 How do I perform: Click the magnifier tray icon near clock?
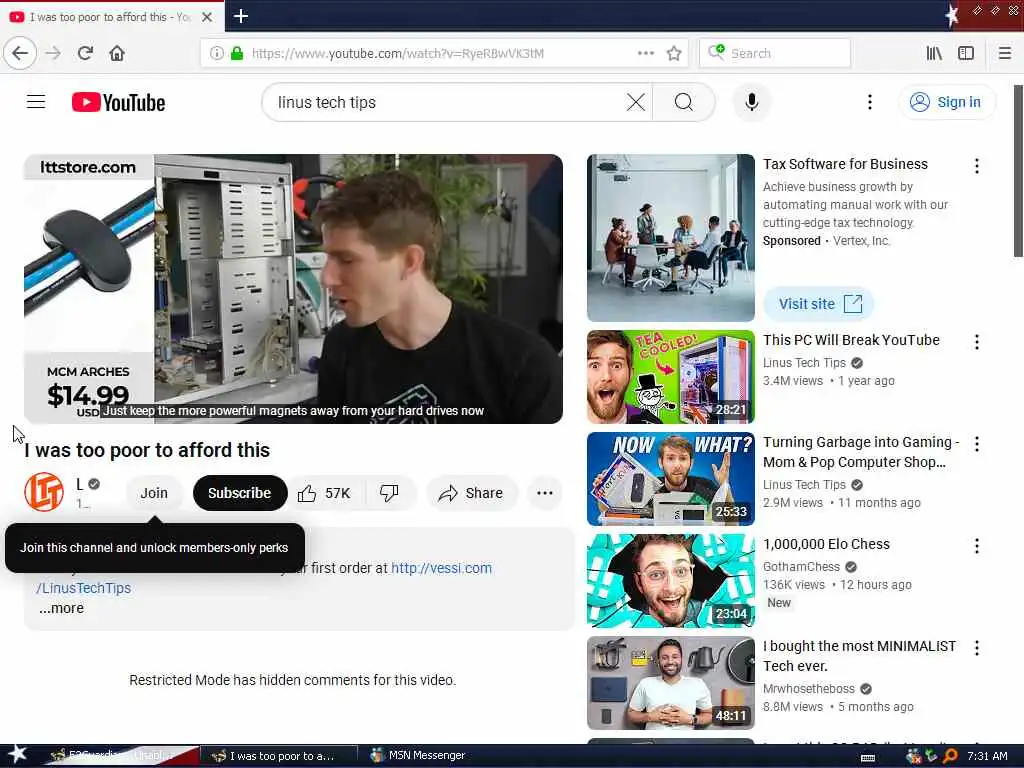[950, 756]
